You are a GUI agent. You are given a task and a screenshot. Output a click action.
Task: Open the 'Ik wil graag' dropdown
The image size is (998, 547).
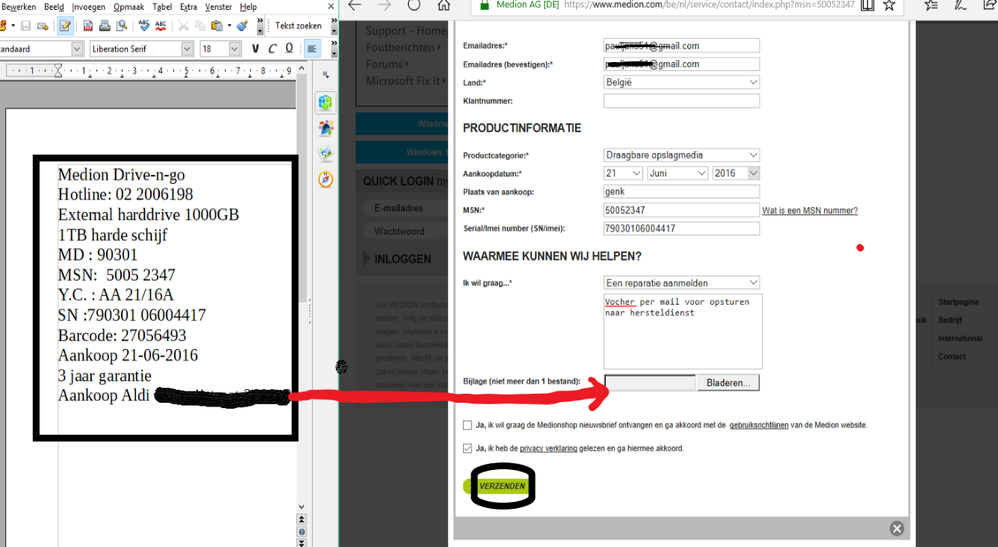click(681, 283)
